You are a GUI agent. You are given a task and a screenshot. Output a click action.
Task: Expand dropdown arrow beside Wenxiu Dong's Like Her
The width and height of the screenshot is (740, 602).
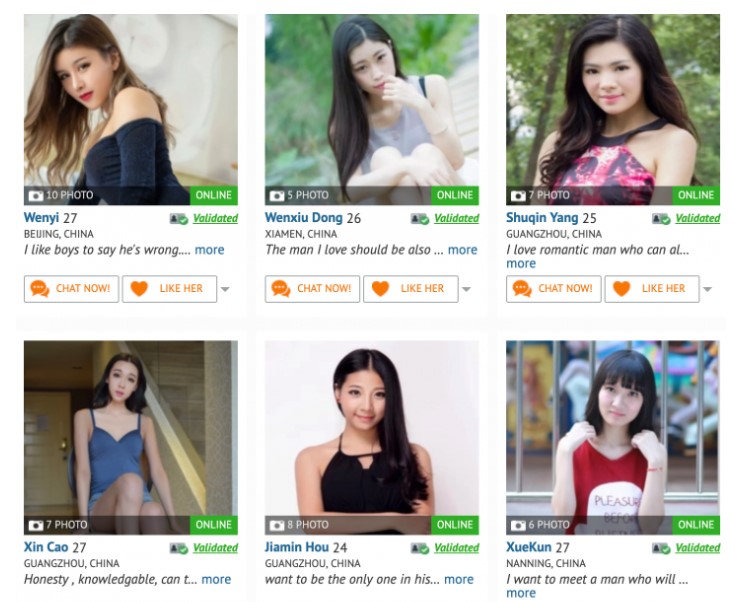click(x=466, y=289)
